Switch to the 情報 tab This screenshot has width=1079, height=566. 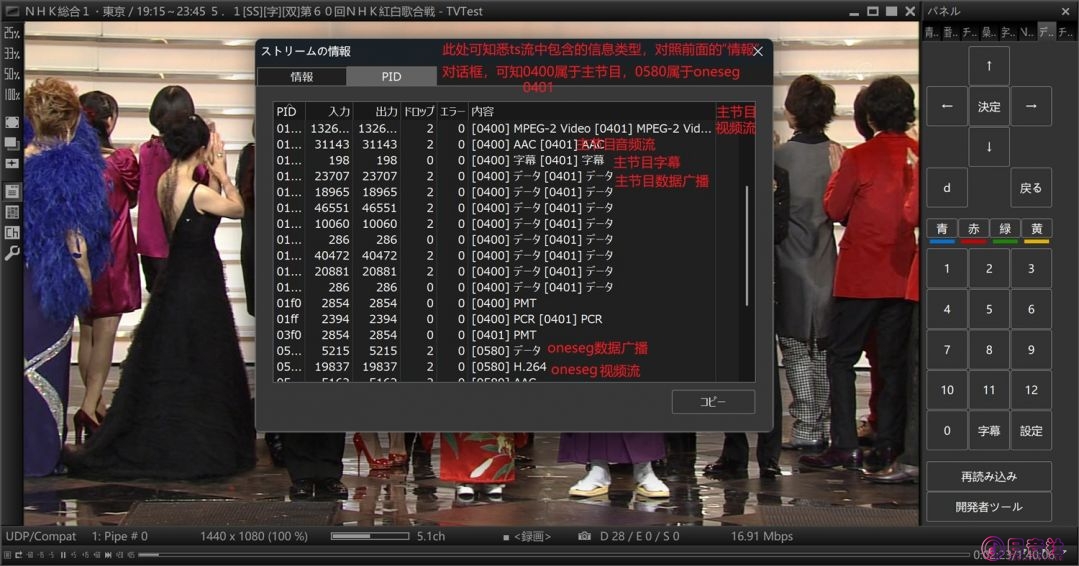click(301, 76)
